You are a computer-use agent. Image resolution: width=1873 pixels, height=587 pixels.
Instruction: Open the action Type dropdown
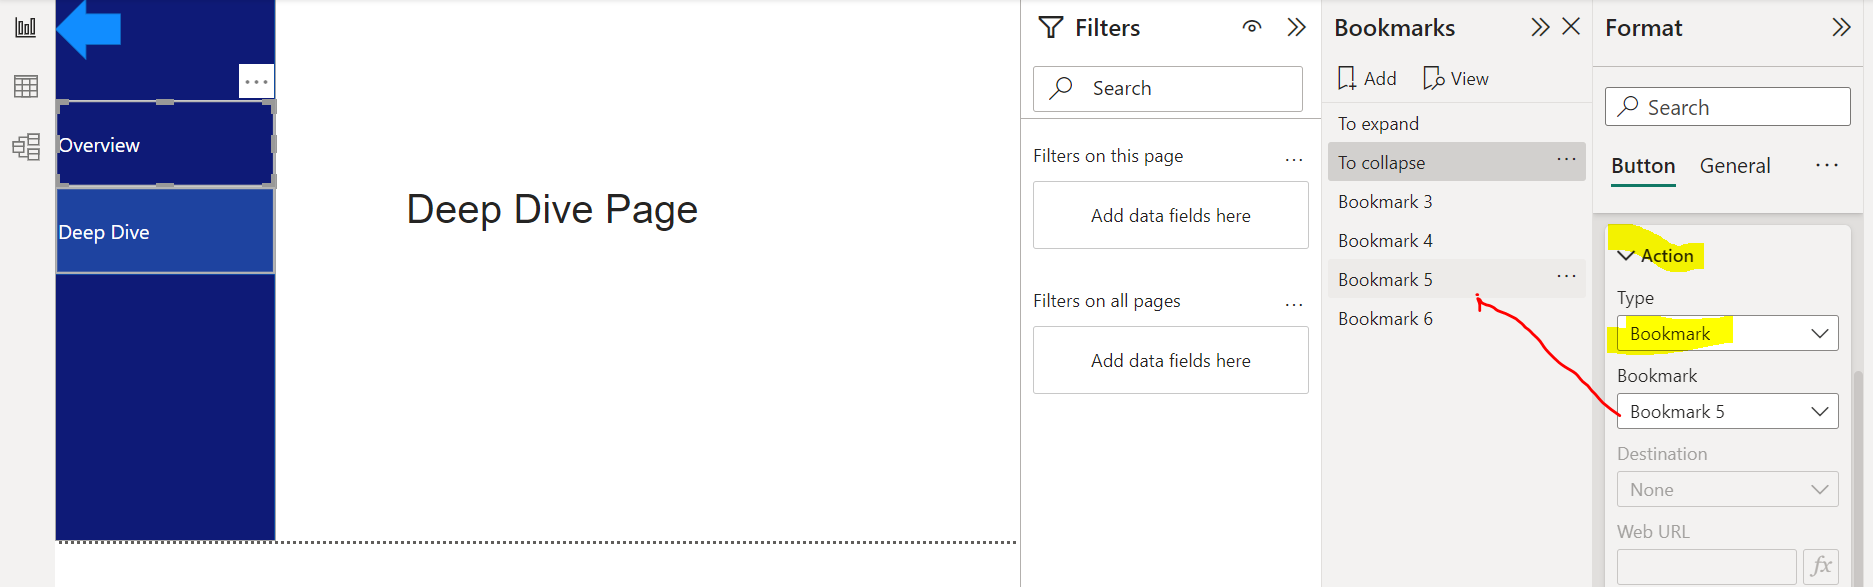pyautogui.click(x=1727, y=333)
